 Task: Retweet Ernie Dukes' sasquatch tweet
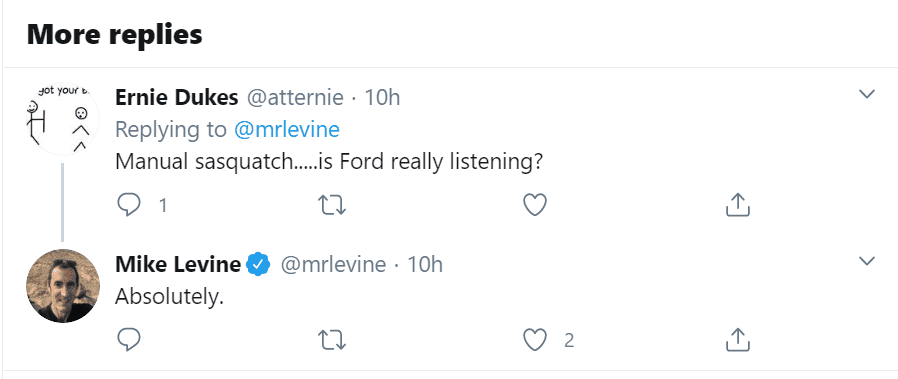pos(332,204)
